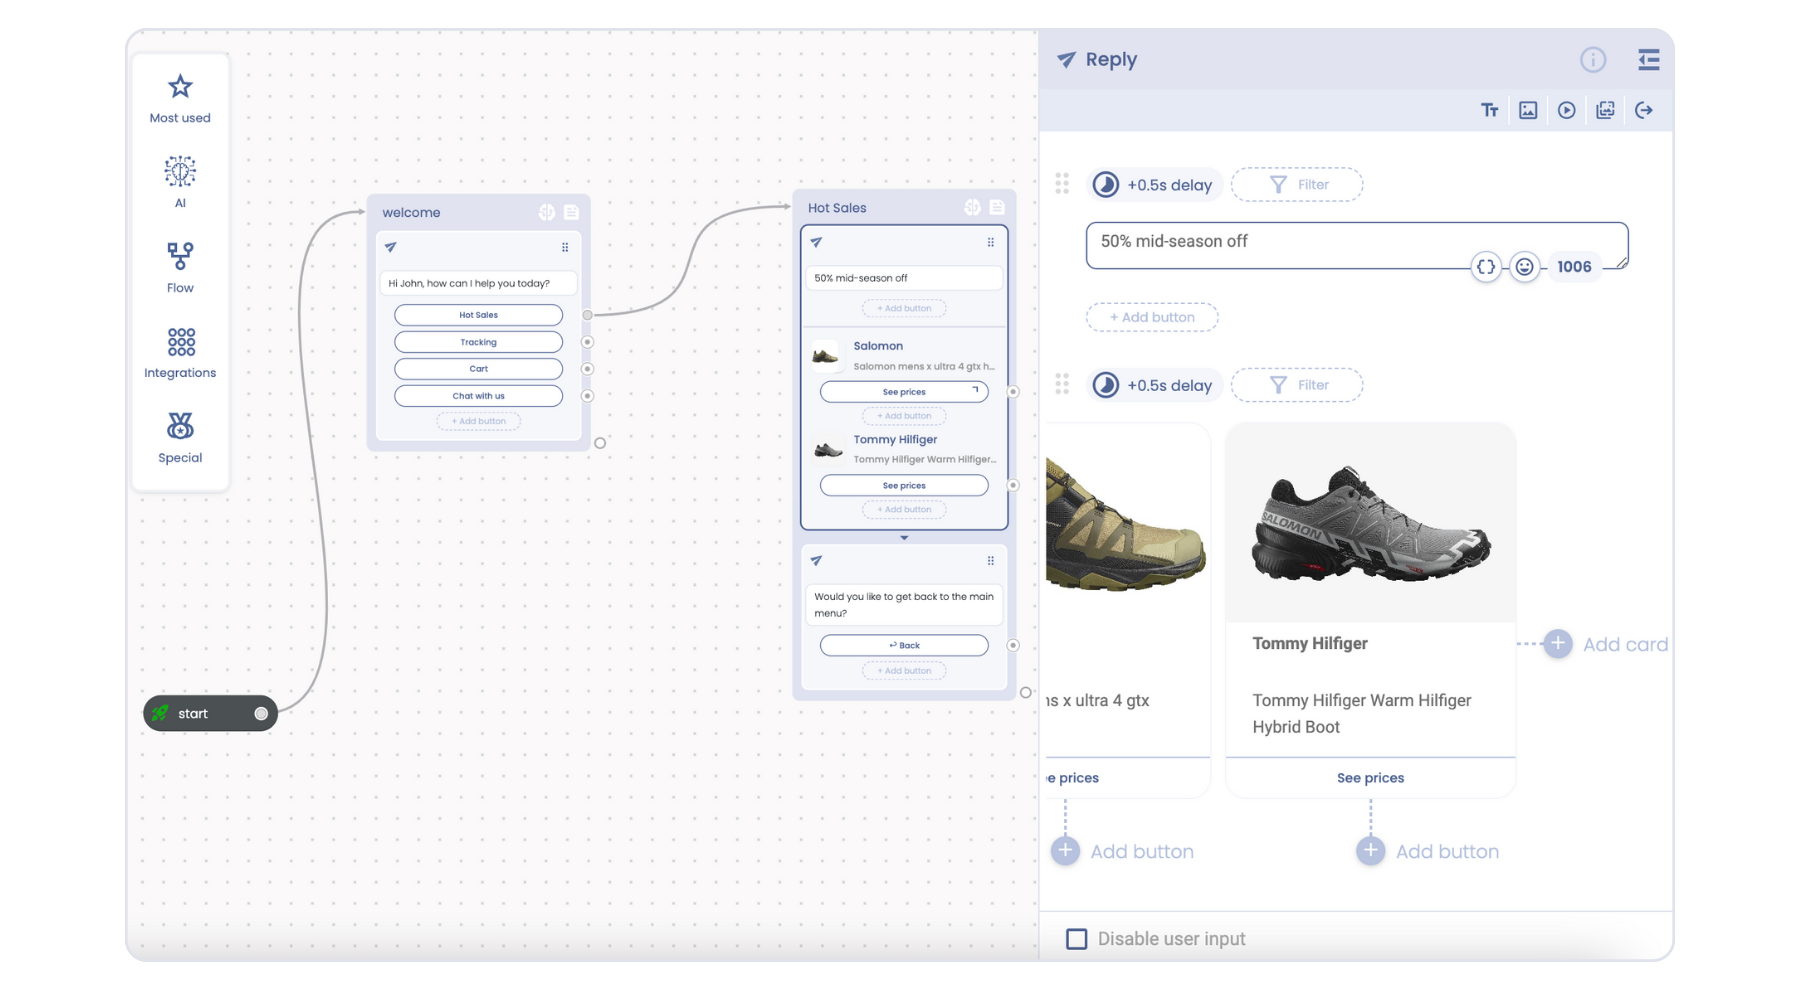The width and height of the screenshot is (1800, 990).
Task: Click Hot Sales node bottom output connector
Action: [x=1025, y=692]
